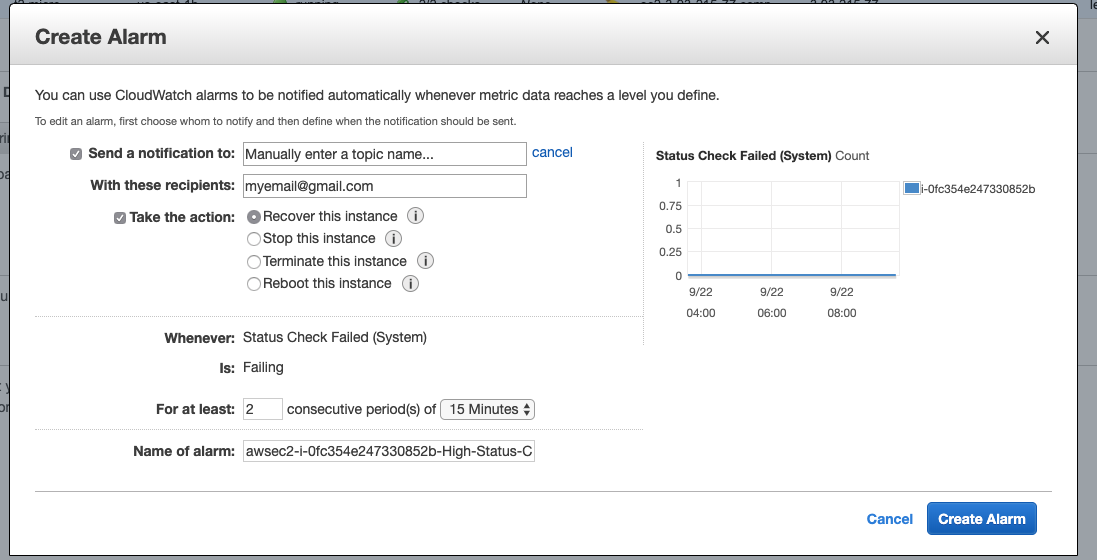This screenshot has height=560, width=1097.
Task: Close the Create Alarm dialog with X
Action: coord(1042,38)
